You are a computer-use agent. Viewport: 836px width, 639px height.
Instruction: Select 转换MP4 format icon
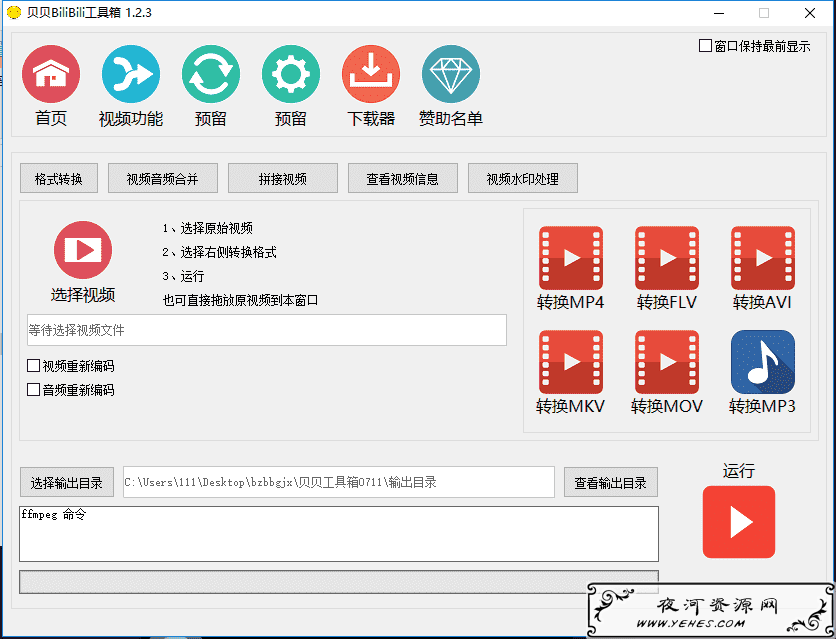(x=570, y=258)
